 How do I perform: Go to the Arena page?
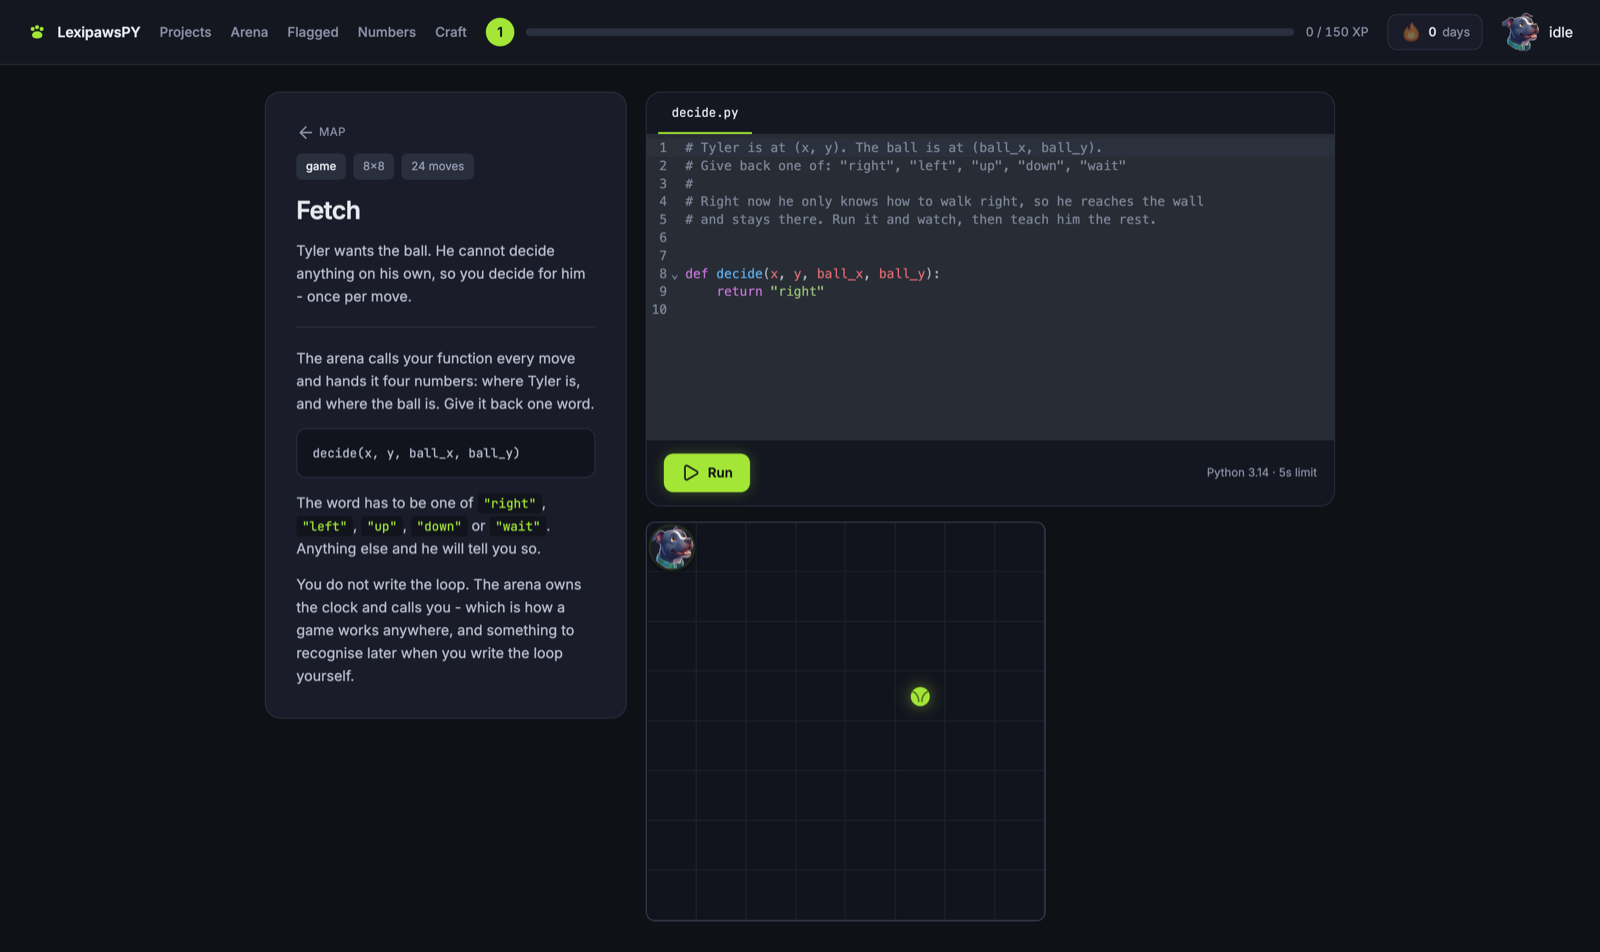(249, 32)
